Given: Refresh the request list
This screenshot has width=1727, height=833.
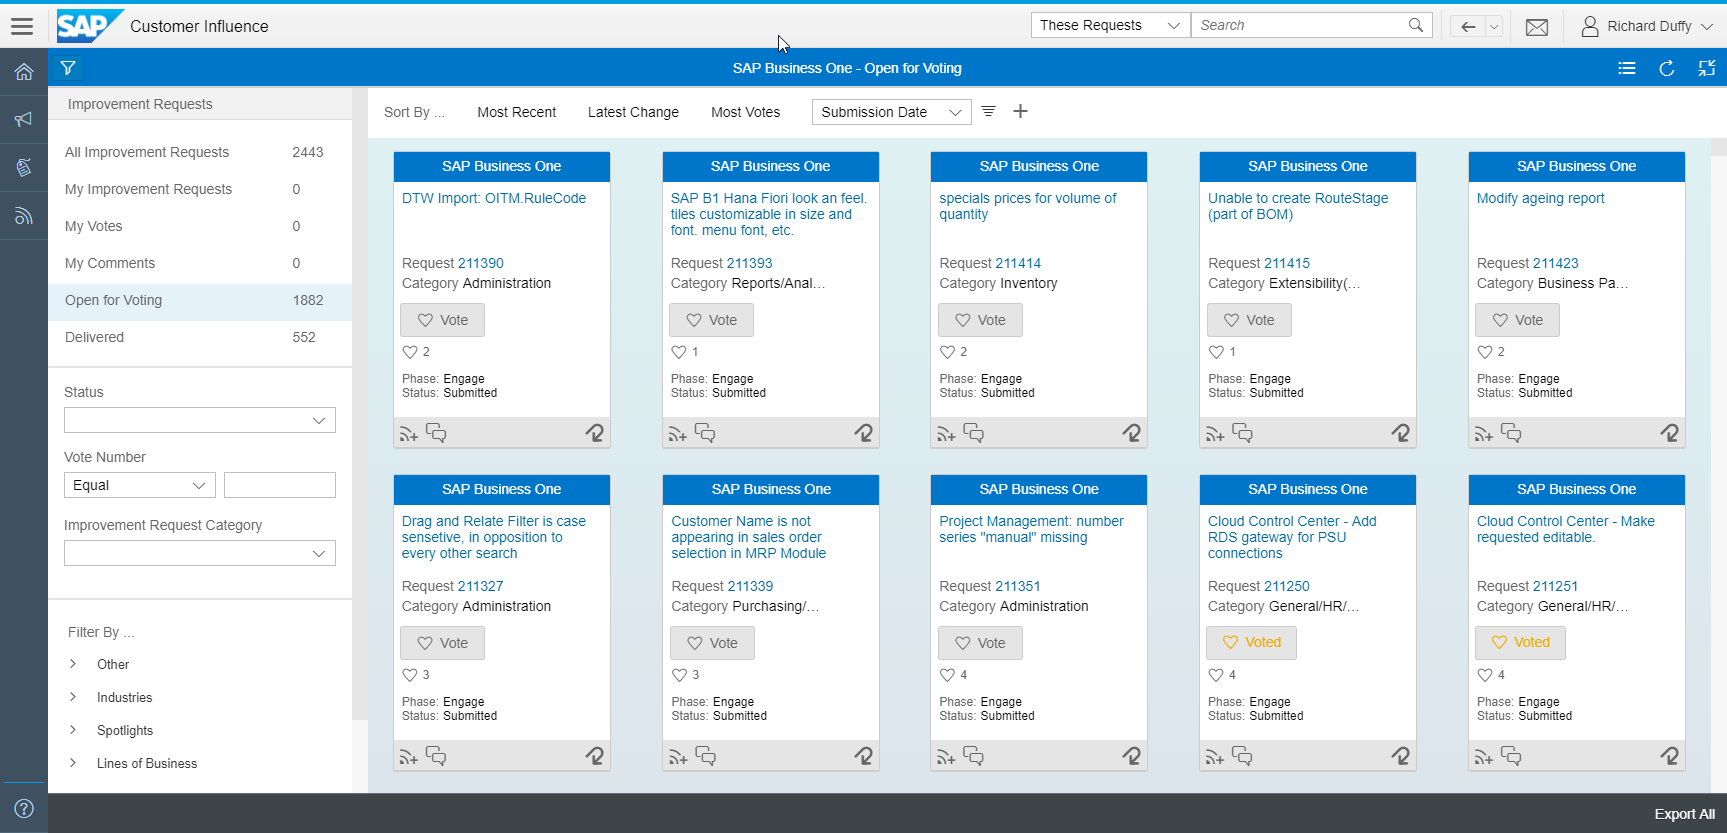Looking at the screenshot, I should [1667, 68].
